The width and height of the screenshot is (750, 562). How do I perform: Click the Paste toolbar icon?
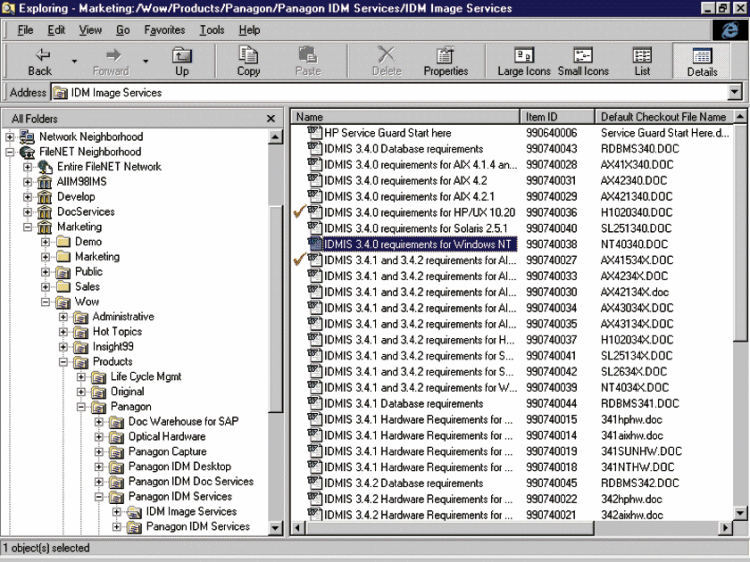pyautogui.click(x=308, y=62)
